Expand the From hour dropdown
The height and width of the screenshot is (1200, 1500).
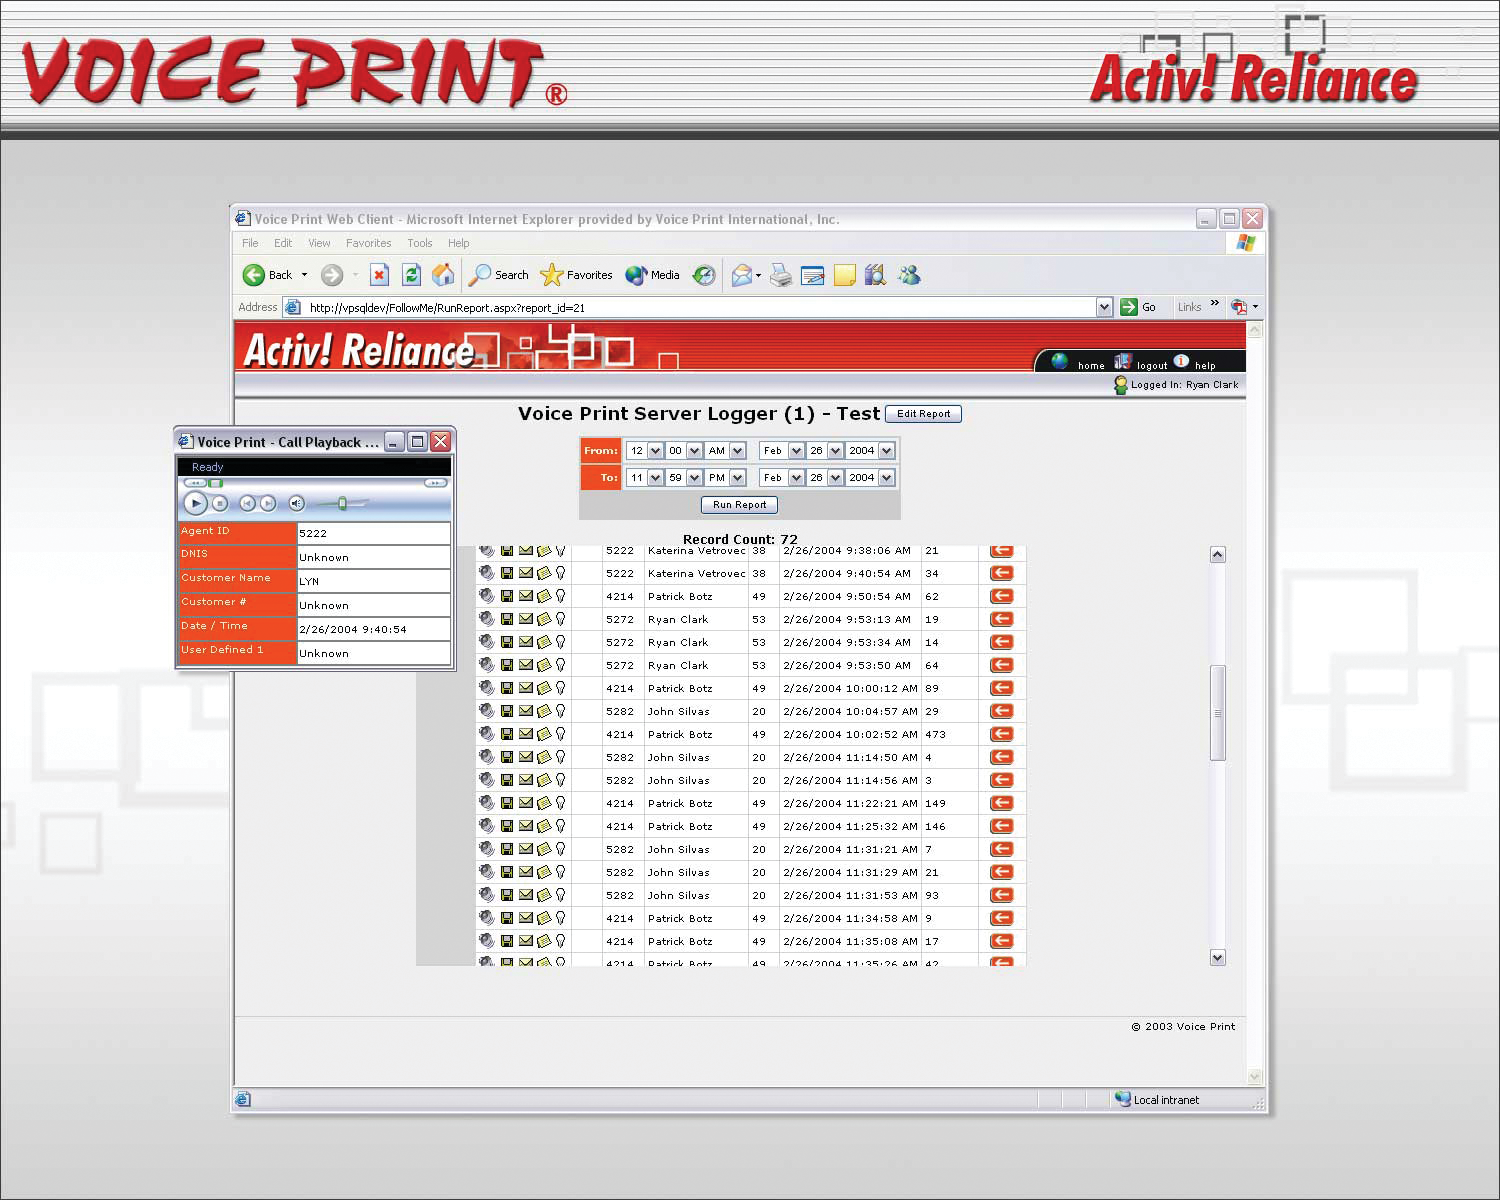(655, 451)
